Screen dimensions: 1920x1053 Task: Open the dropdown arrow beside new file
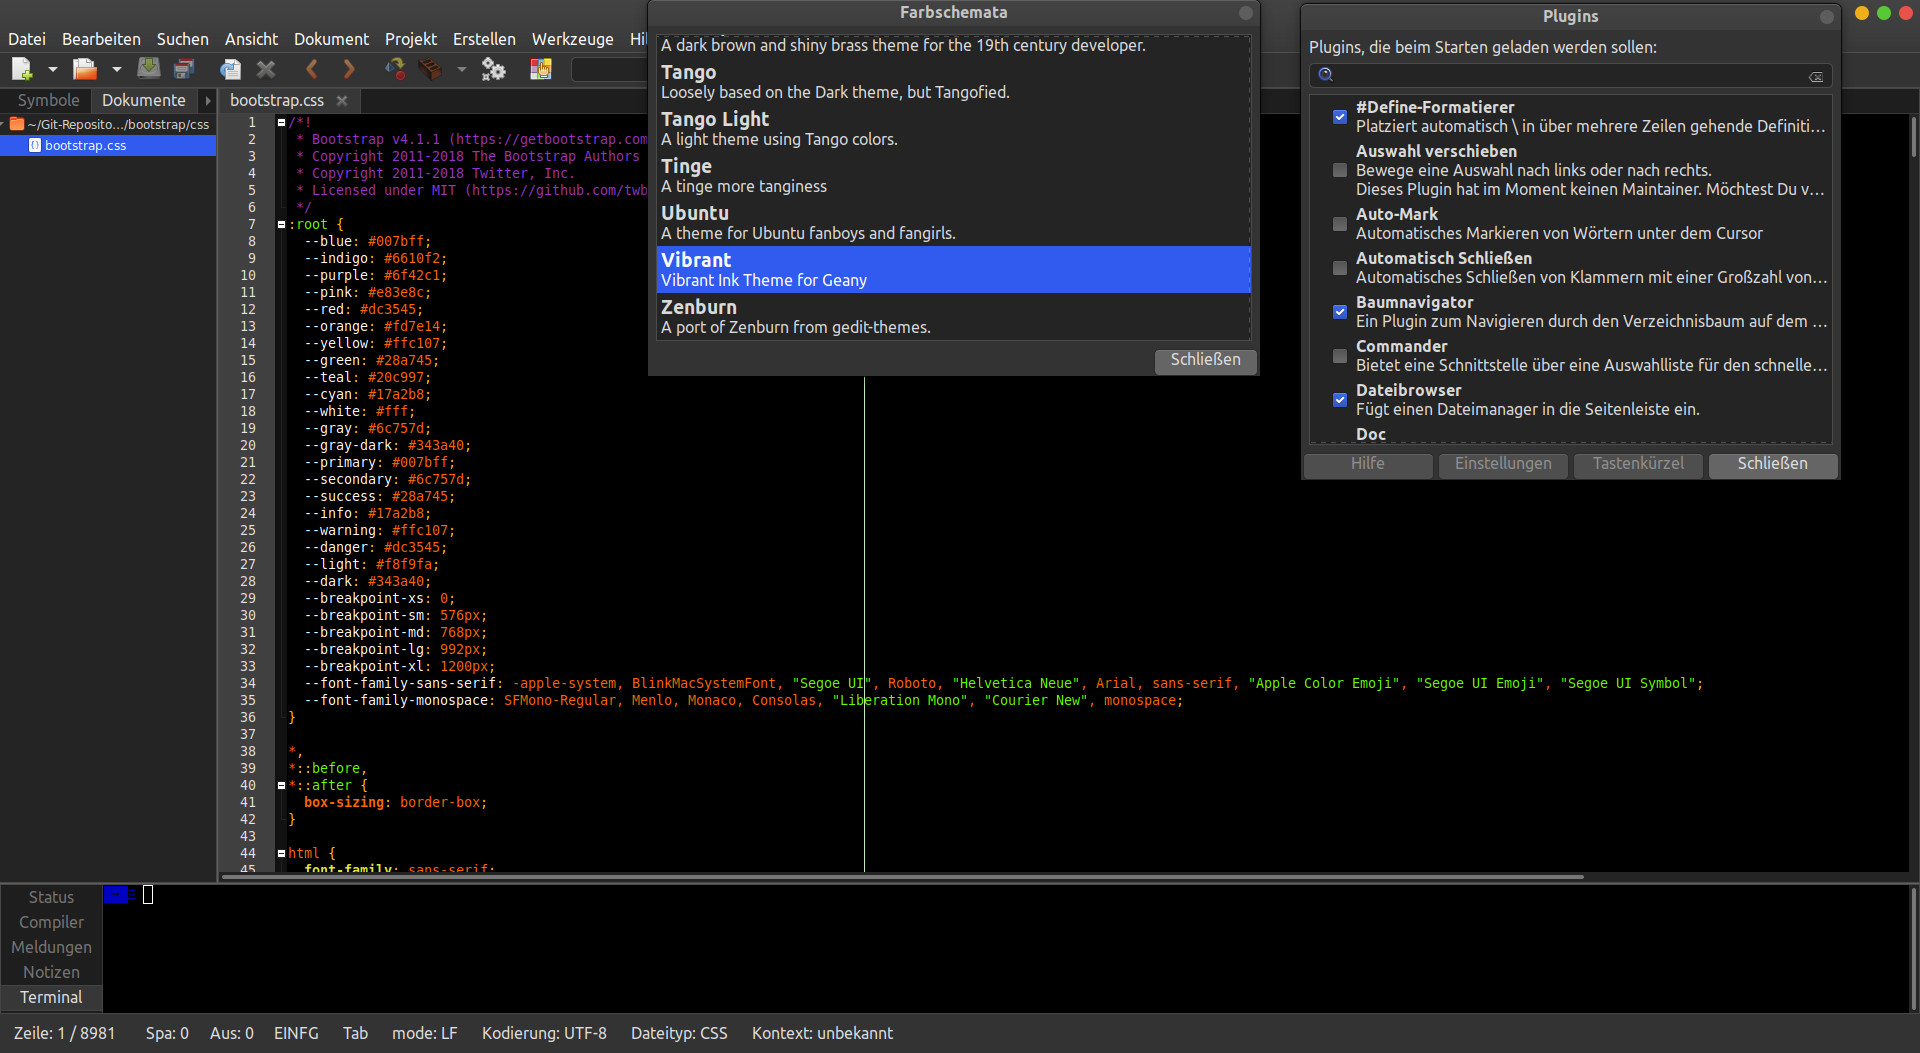(x=52, y=69)
